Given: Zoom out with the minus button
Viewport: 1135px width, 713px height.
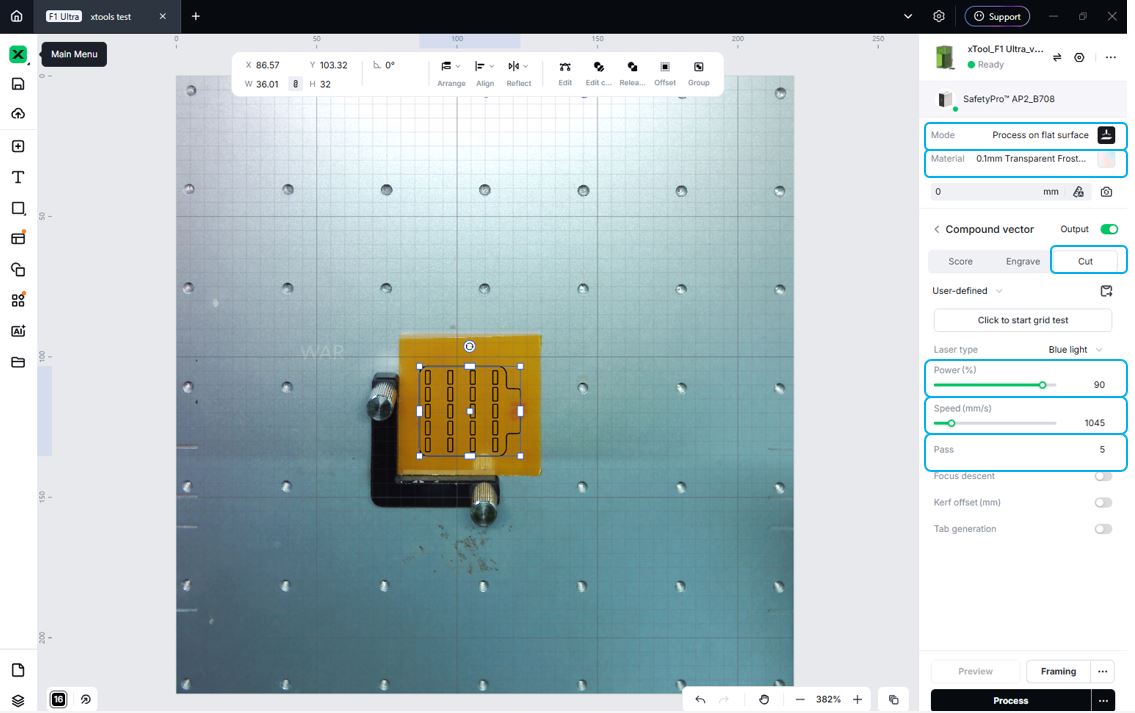Looking at the screenshot, I should 800,699.
